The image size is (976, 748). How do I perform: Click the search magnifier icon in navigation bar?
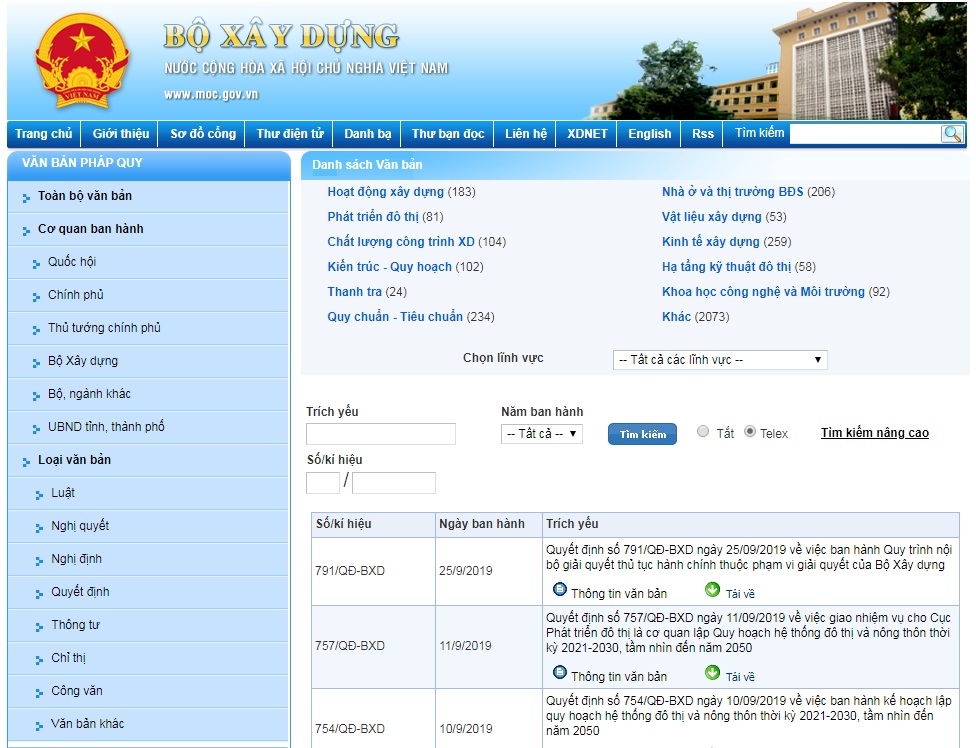coord(952,134)
